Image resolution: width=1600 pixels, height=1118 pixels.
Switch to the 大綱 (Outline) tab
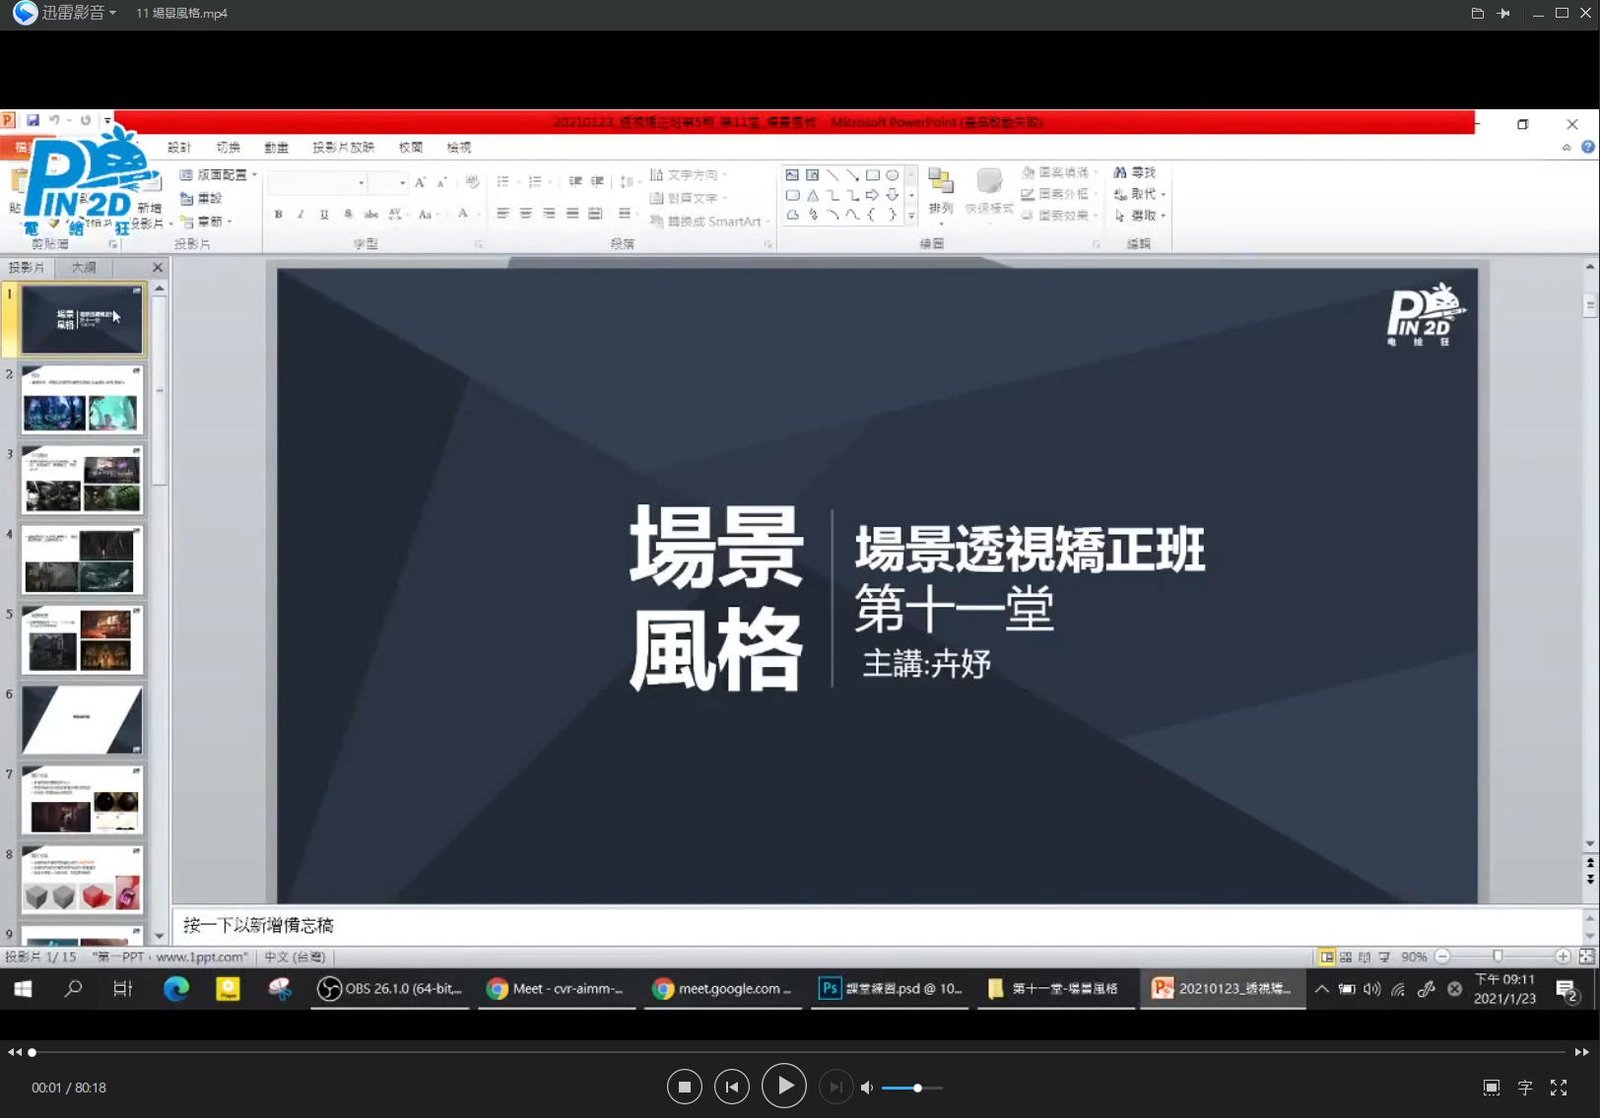pyautogui.click(x=84, y=267)
